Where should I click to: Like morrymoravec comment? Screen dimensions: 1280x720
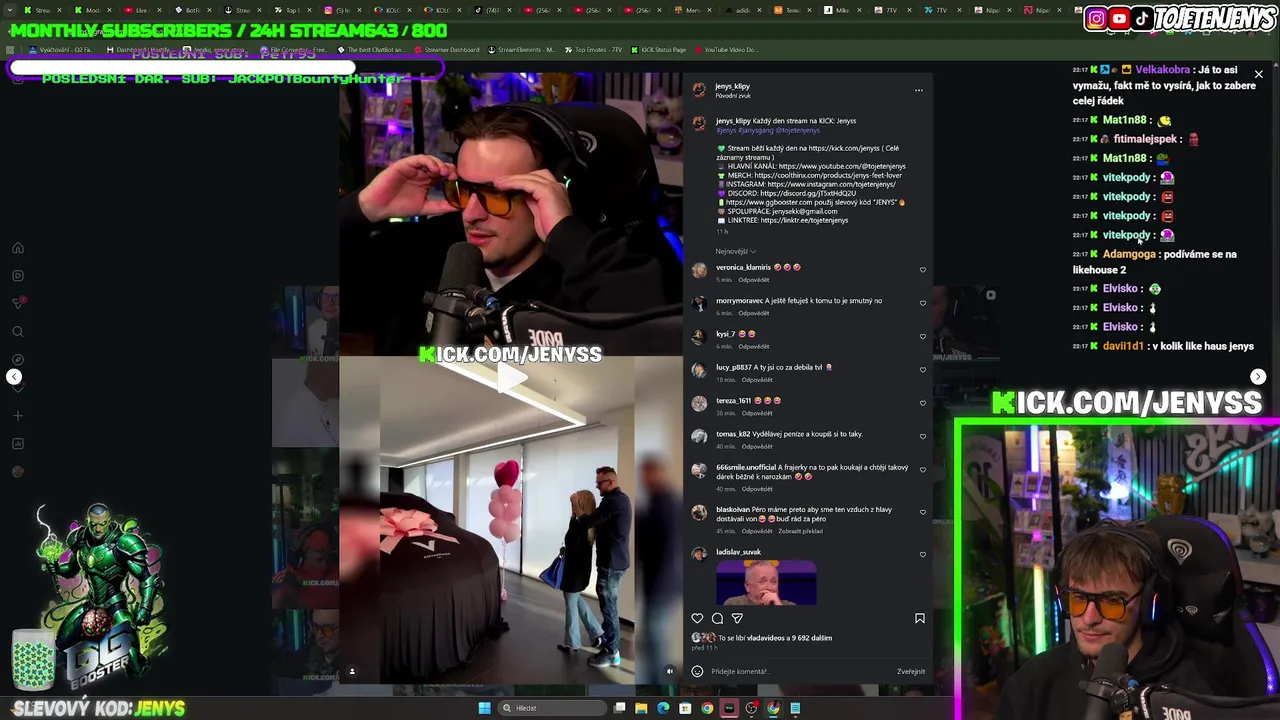[x=922, y=302]
